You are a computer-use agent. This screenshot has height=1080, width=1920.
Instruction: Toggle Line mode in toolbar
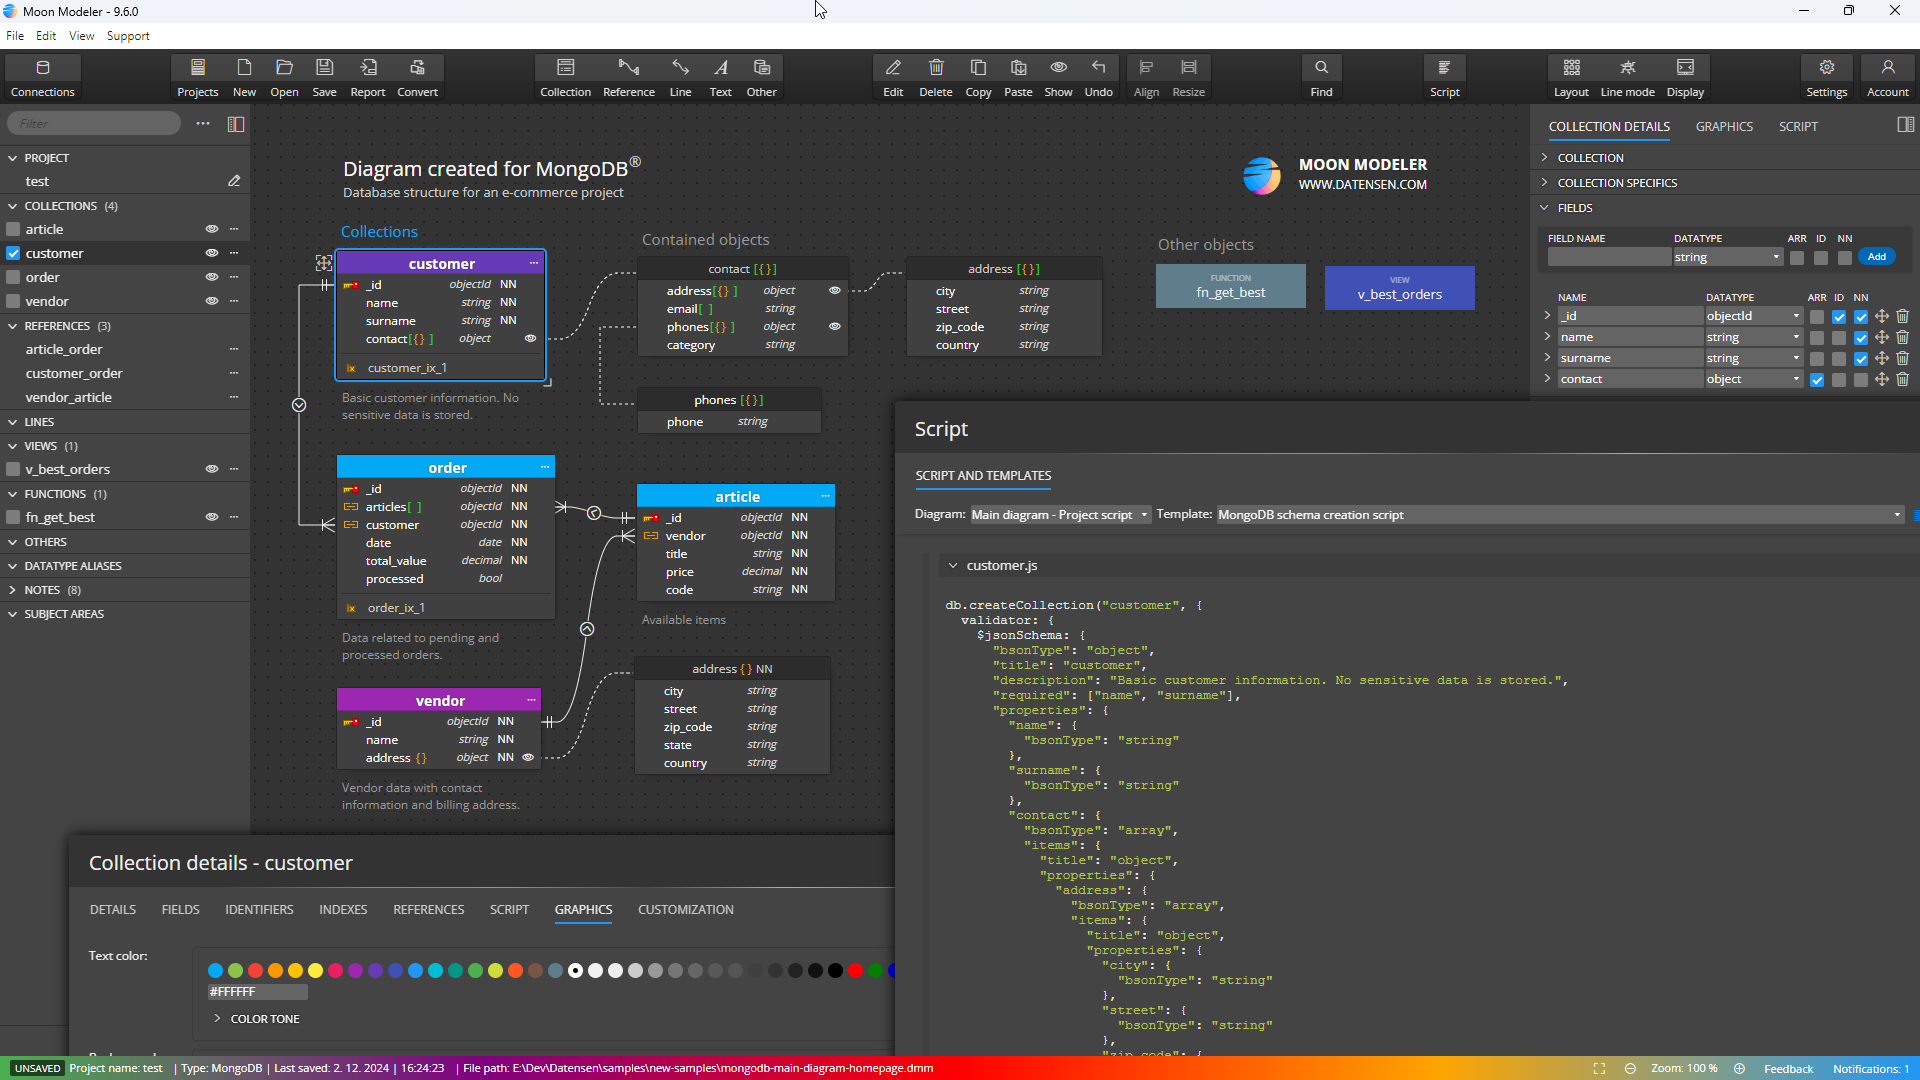coord(1627,76)
